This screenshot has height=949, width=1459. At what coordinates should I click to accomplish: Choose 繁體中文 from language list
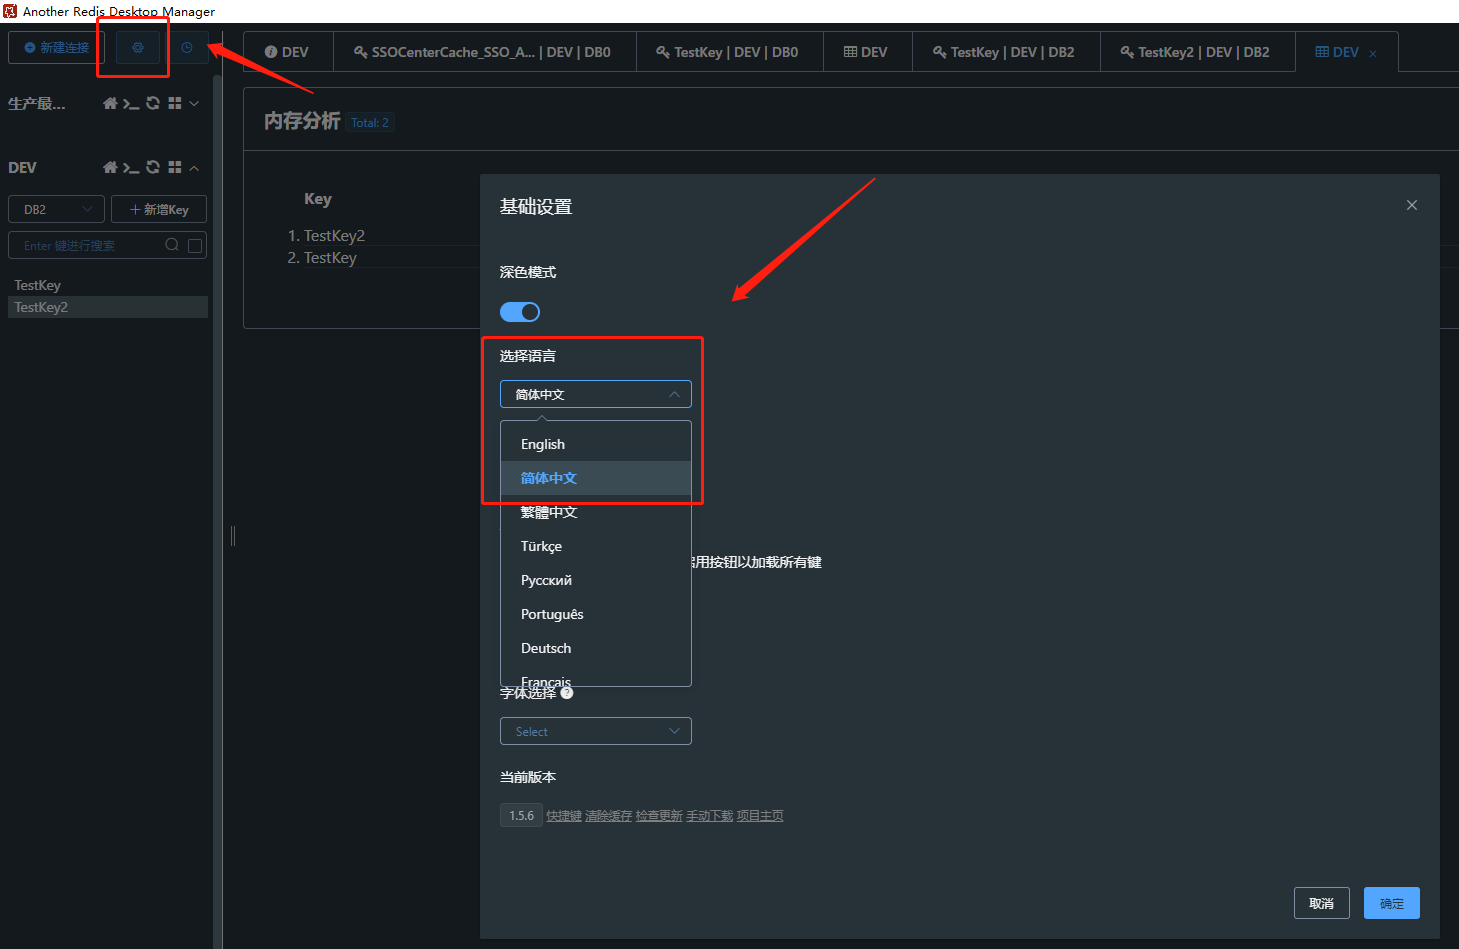click(596, 512)
